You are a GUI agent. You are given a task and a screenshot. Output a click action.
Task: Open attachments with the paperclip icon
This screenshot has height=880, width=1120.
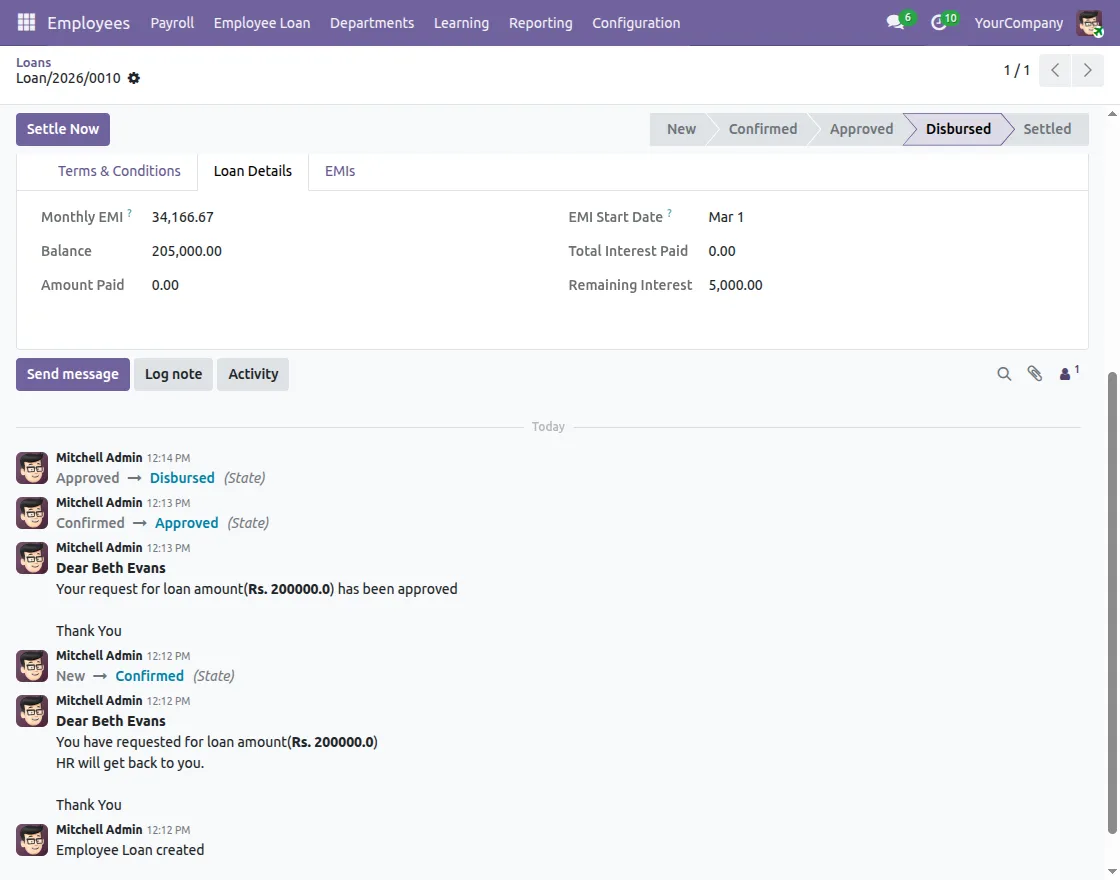[1035, 374]
